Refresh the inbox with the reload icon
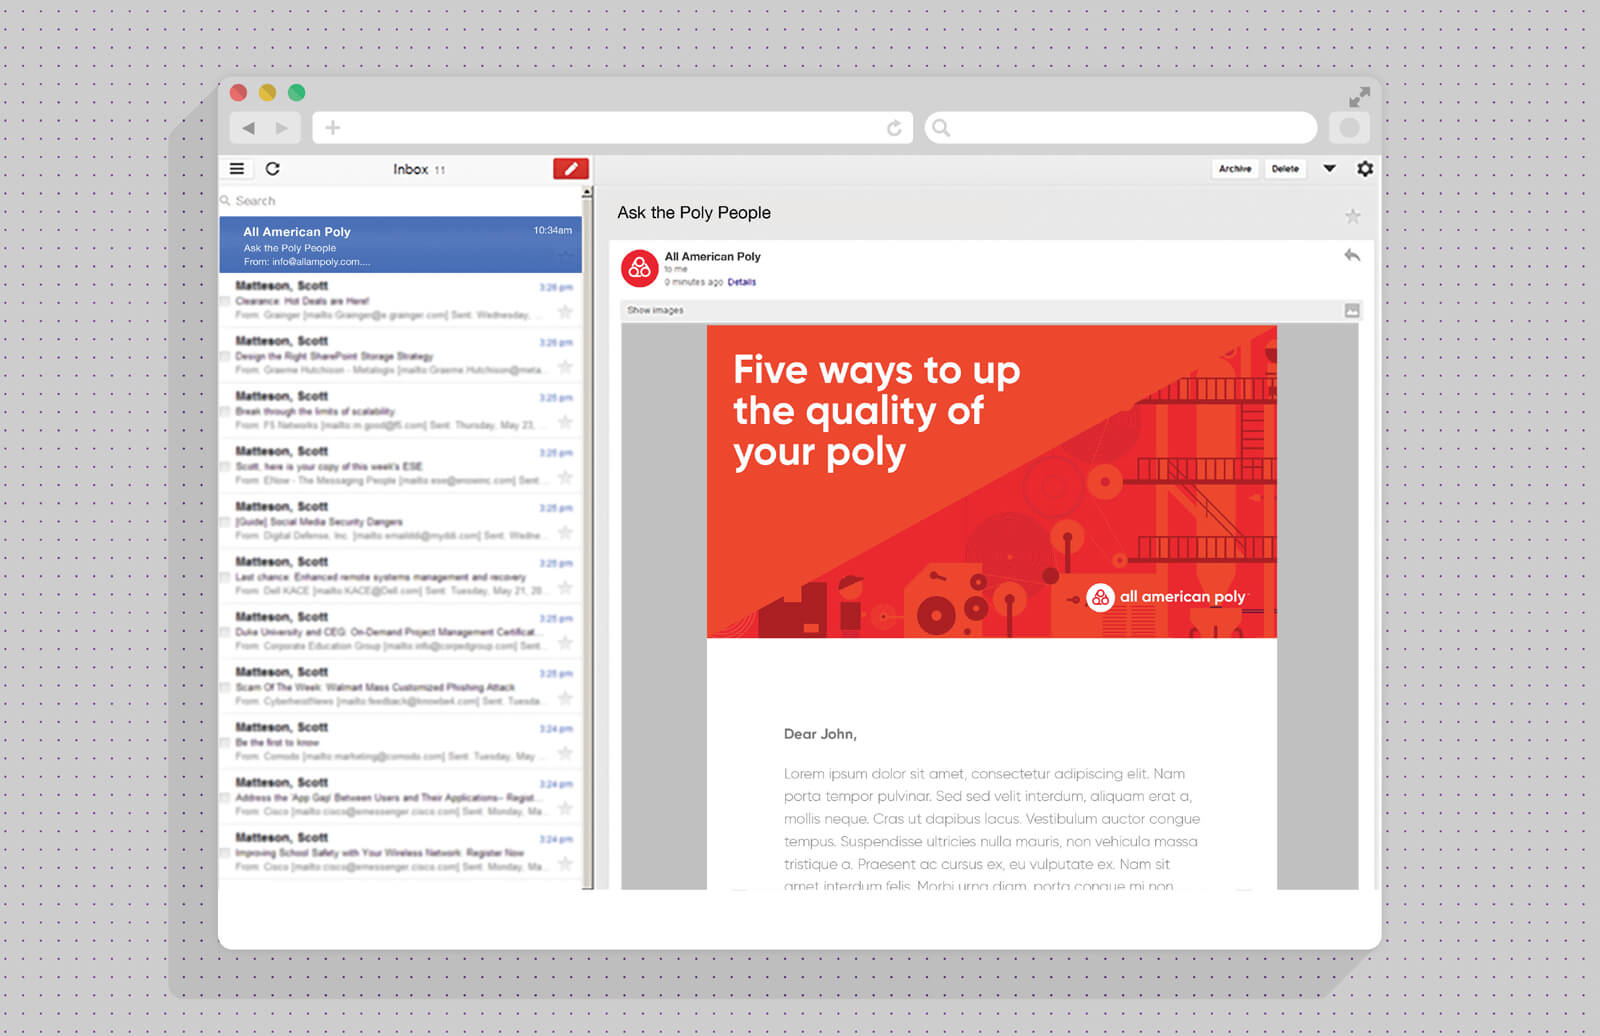The height and width of the screenshot is (1036, 1600). point(272,169)
